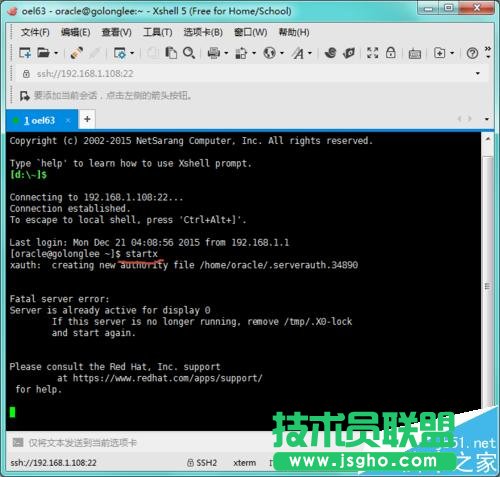
Task: Add a new tab with the plus button
Action: (x=87, y=119)
